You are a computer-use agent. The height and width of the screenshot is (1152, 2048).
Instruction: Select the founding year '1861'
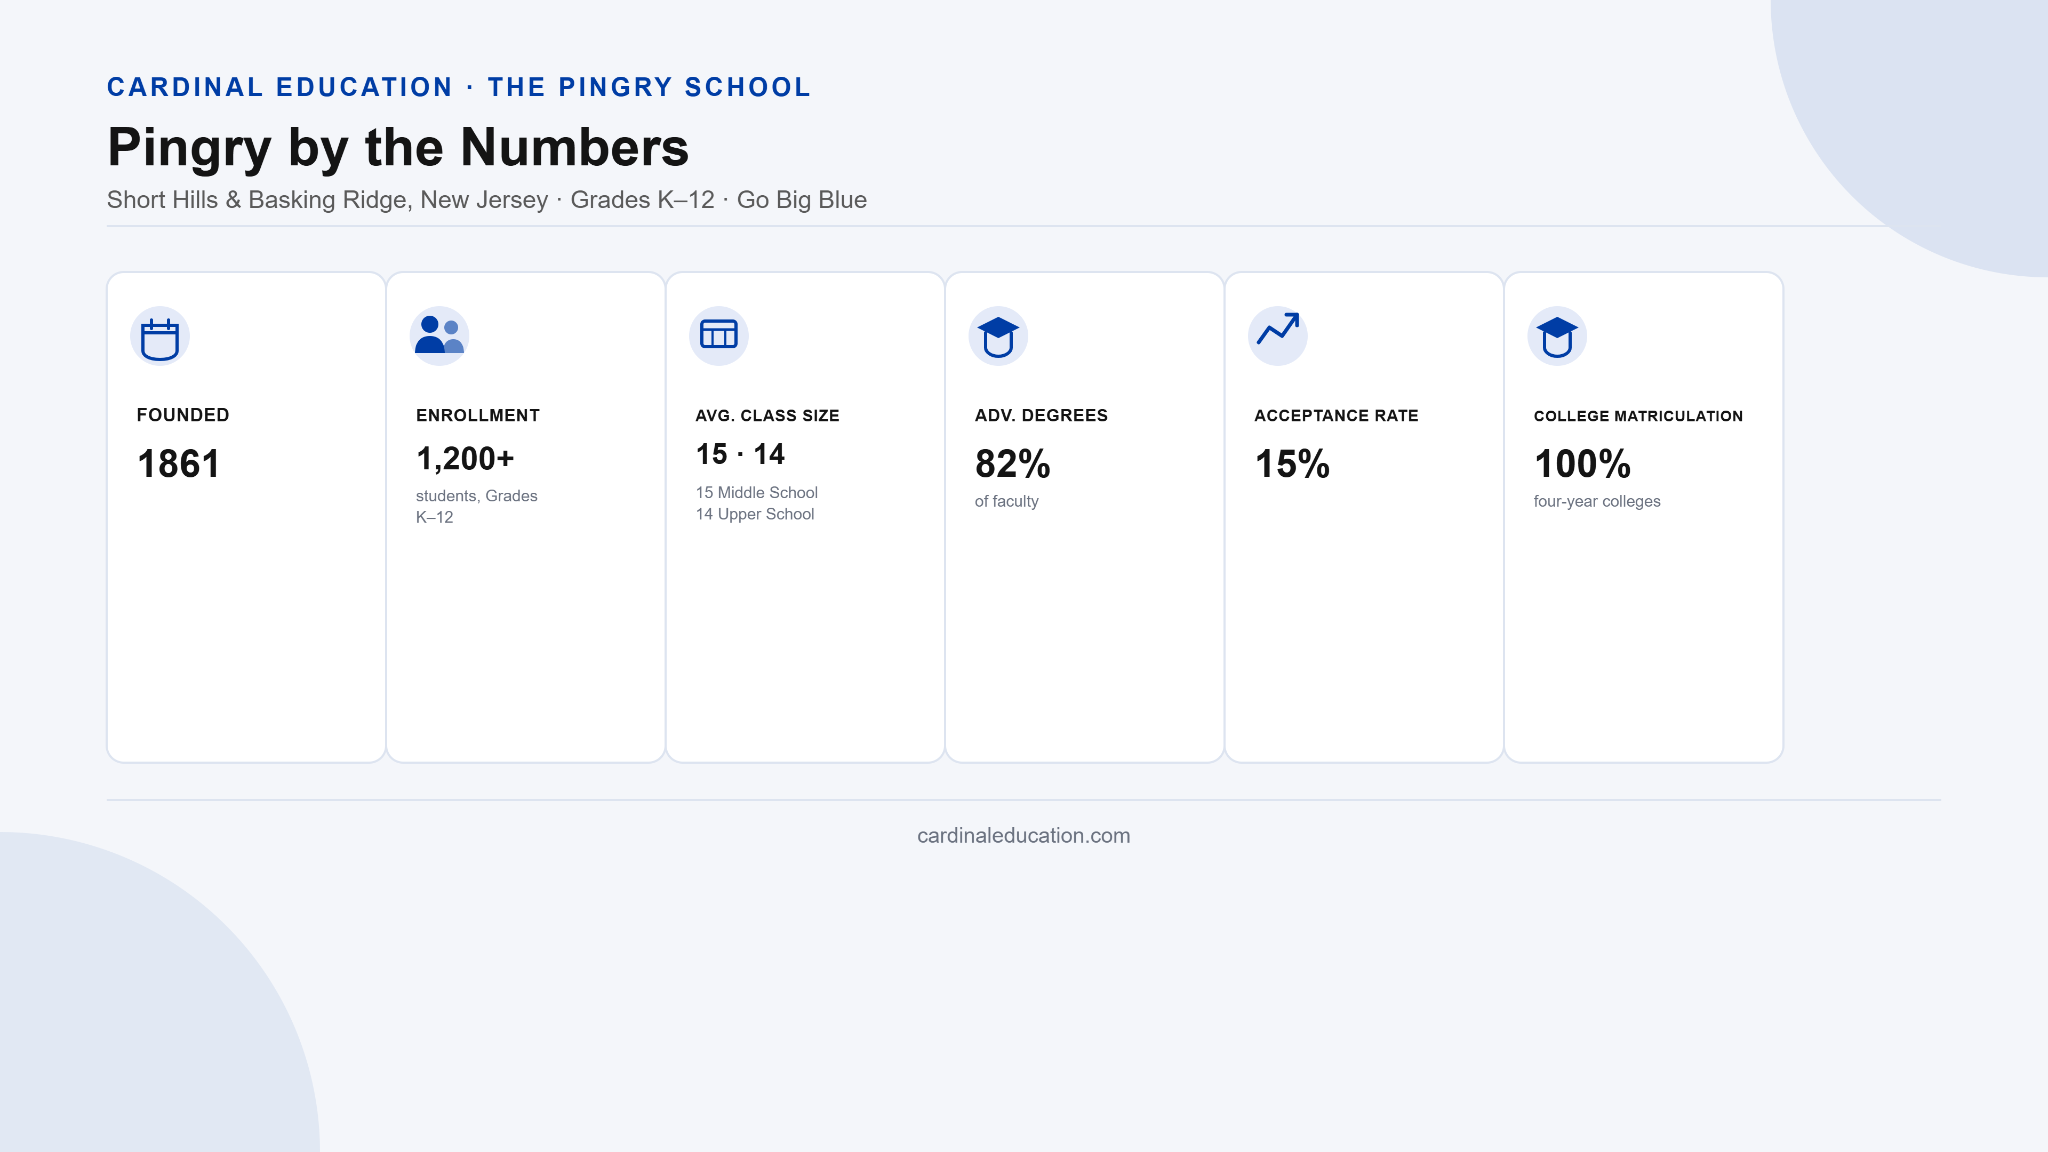pyautogui.click(x=178, y=464)
